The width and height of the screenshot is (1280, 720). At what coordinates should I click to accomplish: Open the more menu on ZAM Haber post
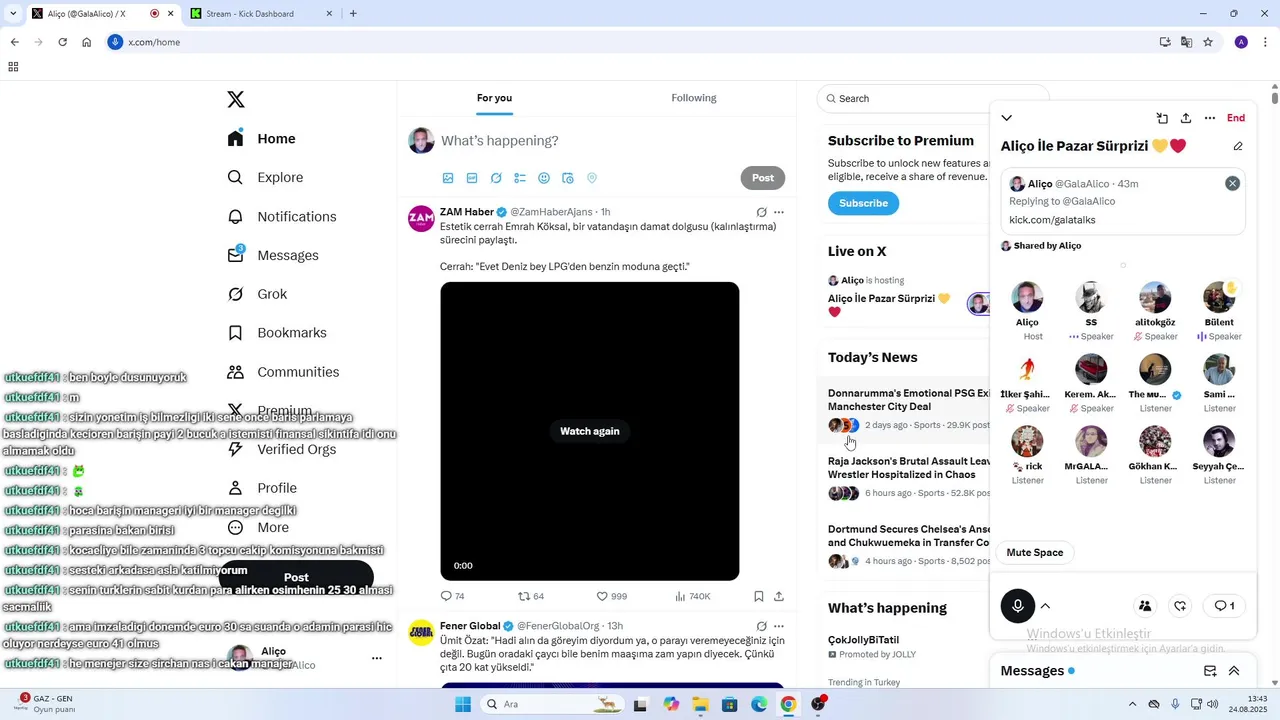779,212
